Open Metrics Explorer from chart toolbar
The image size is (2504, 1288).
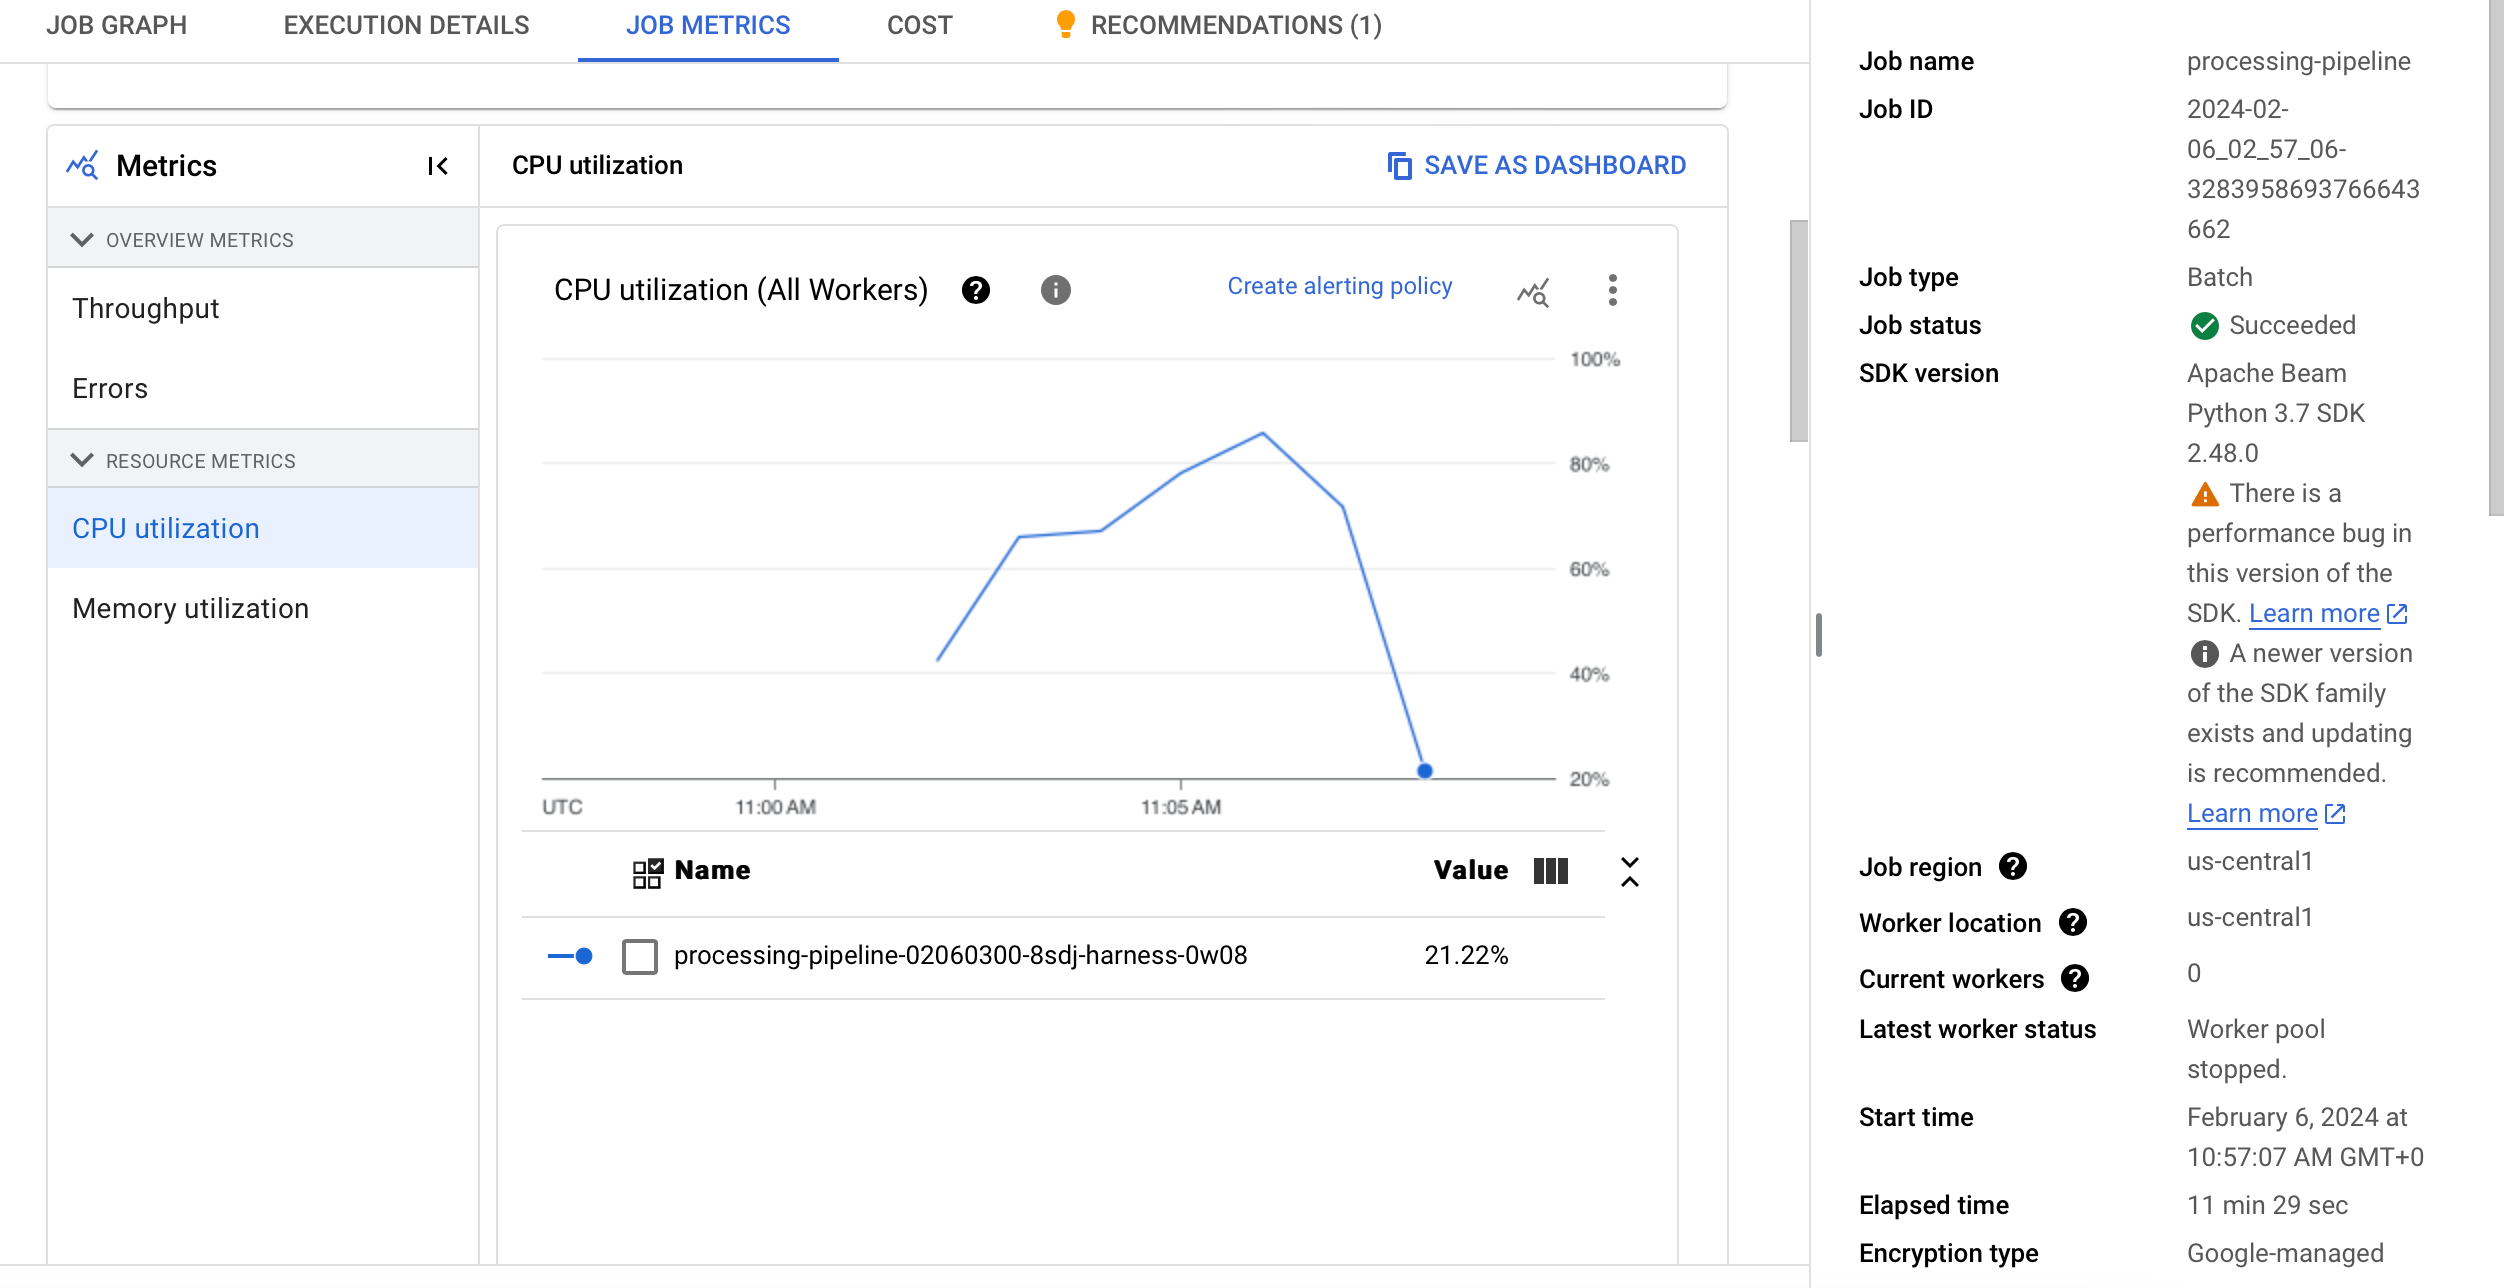[1533, 292]
